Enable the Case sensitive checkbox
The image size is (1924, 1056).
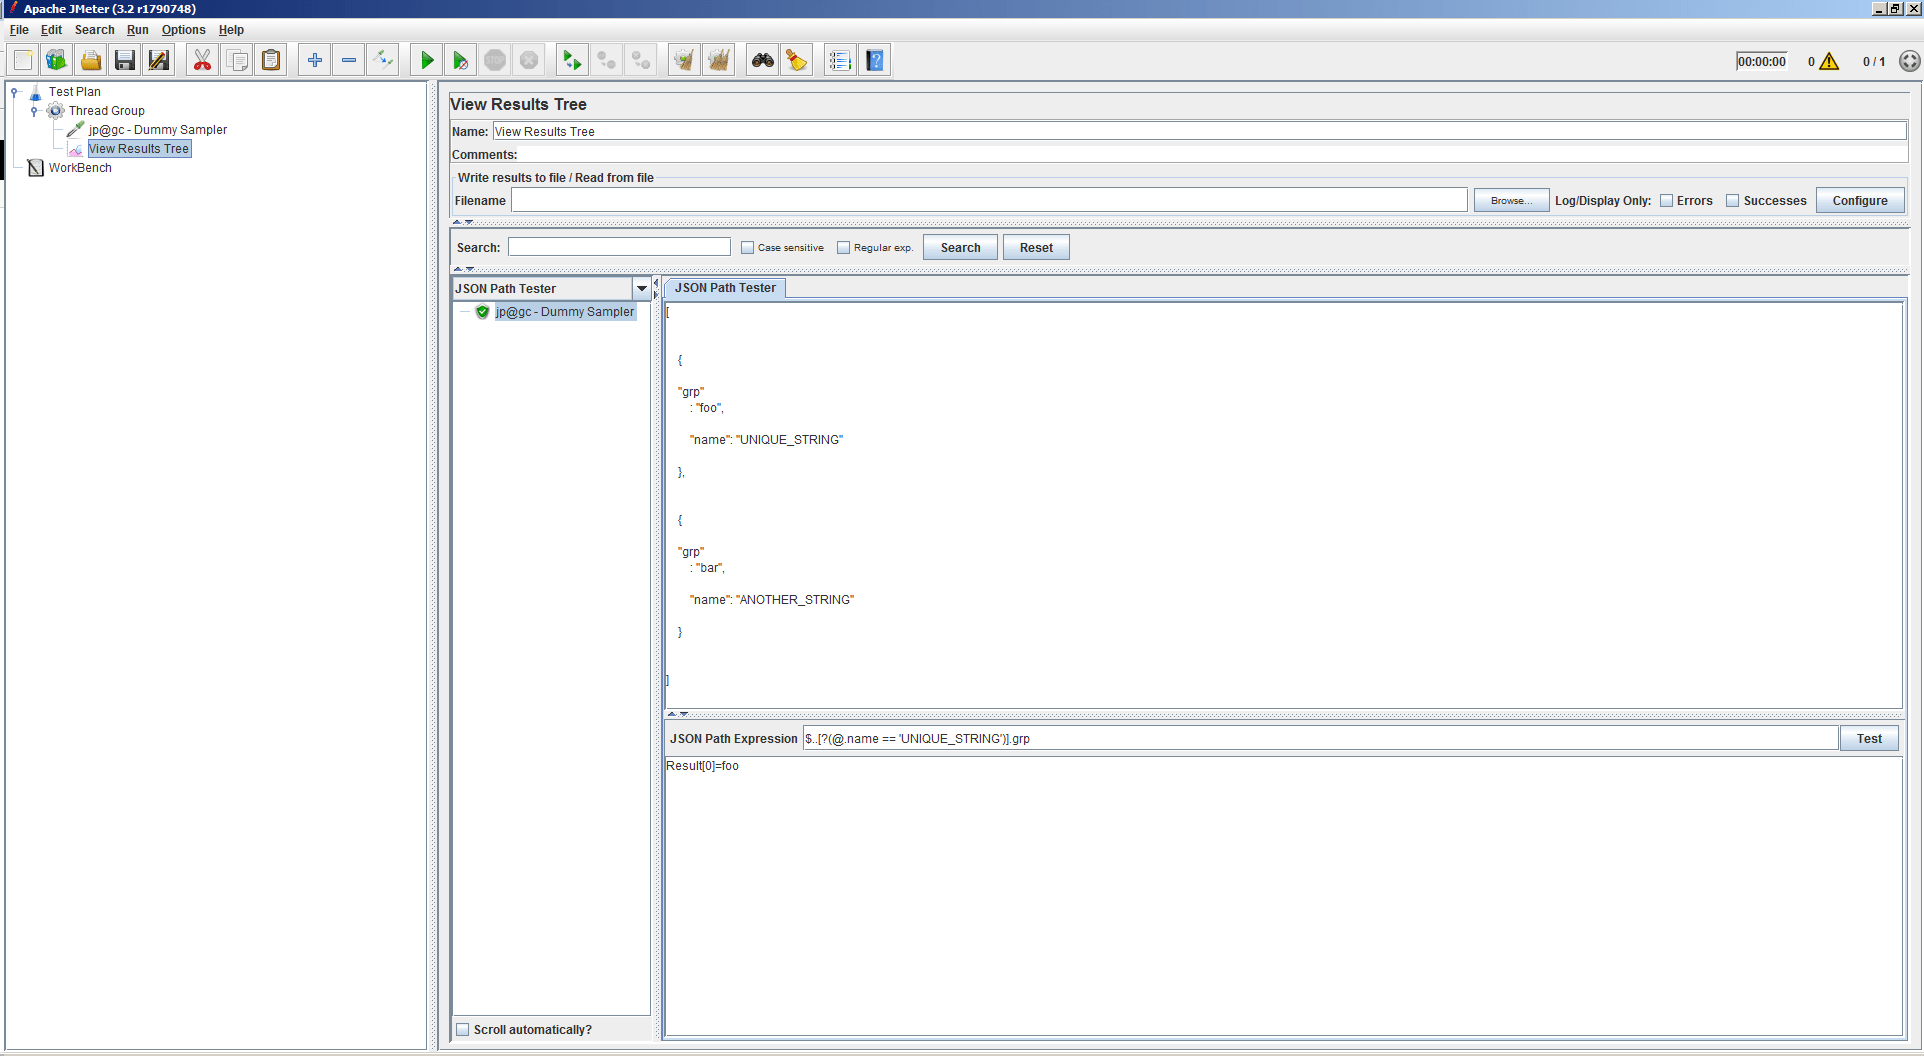point(748,247)
